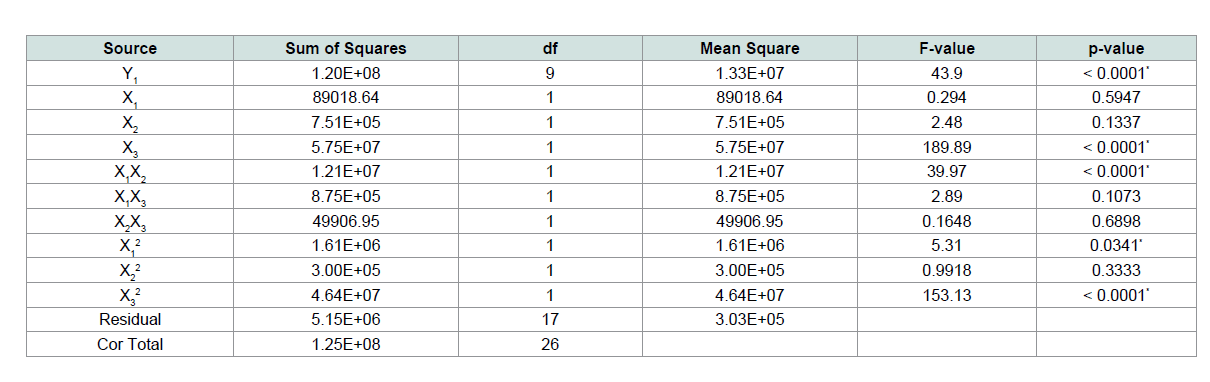Click the Mean Square column header
The image size is (1210, 382).
coord(749,48)
